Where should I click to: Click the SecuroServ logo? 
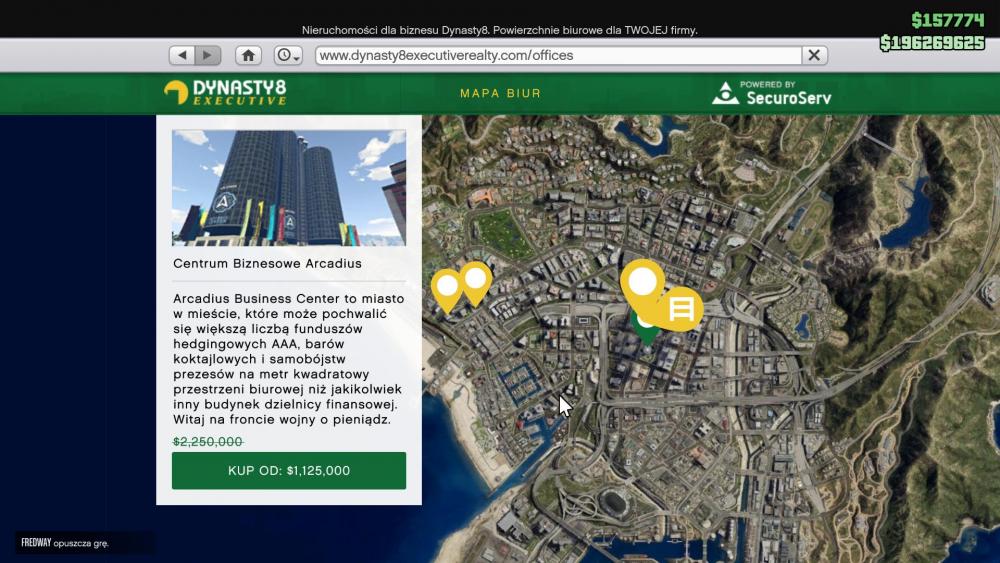point(772,93)
